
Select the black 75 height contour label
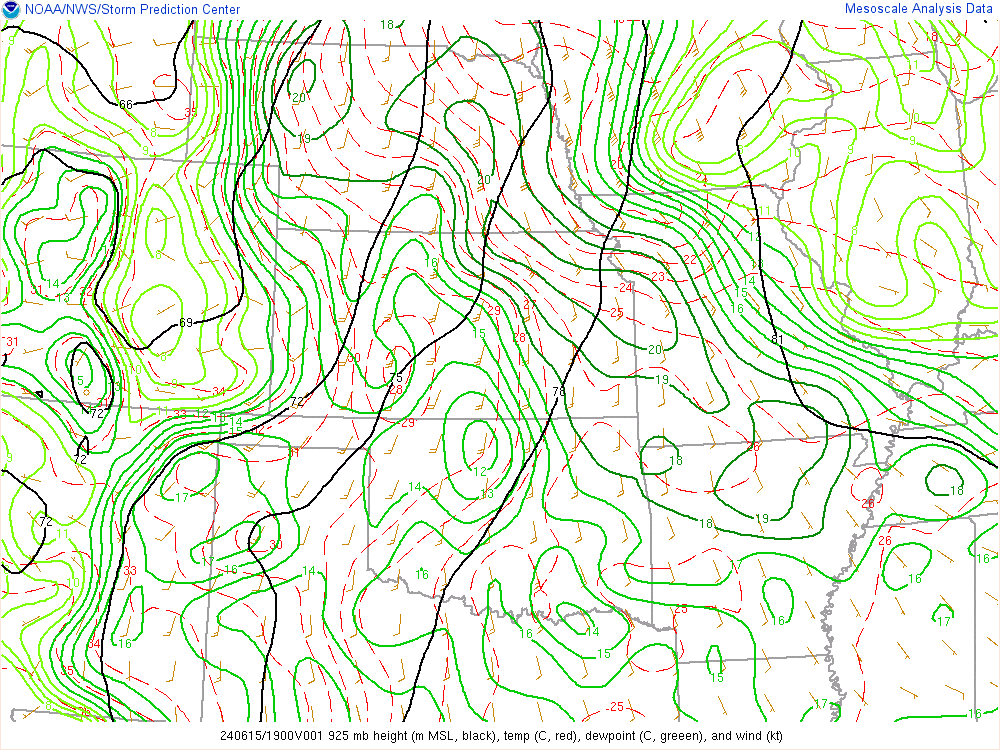tap(395, 378)
